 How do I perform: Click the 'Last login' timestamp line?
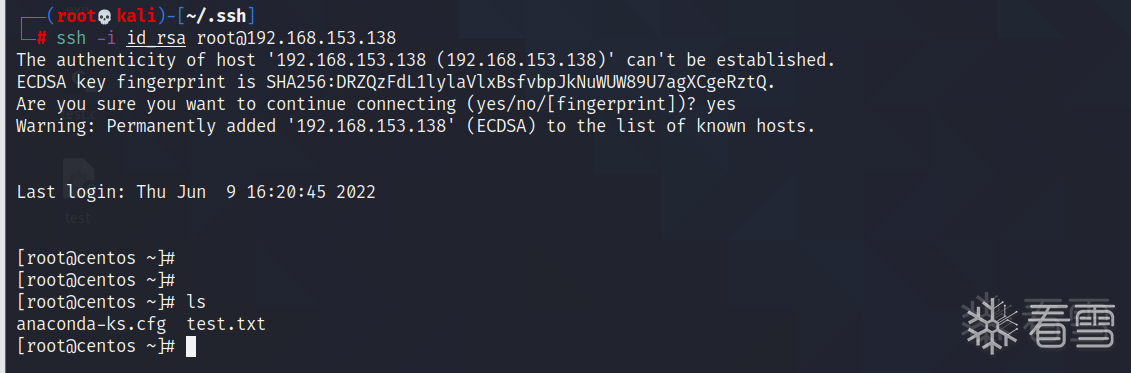click(196, 193)
